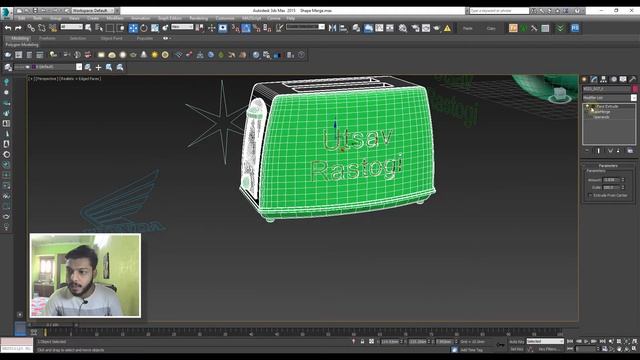Click the Redo arrow in main toolbar
The width and height of the screenshot is (640, 360).
(18, 28)
